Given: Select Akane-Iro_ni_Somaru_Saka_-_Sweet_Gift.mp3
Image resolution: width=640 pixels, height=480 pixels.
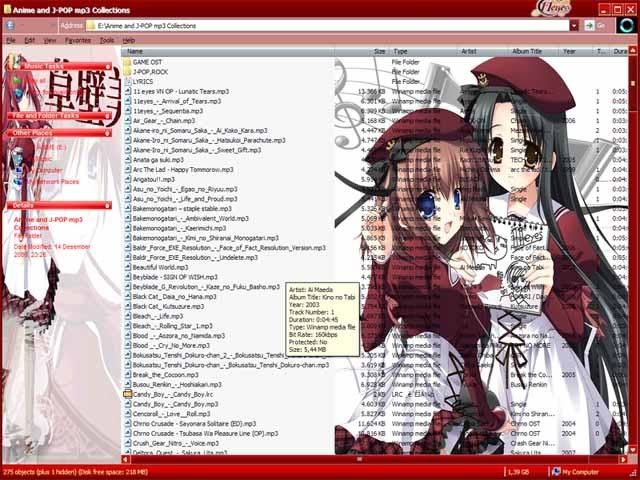Looking at the screenshot, I should [x=197, y=150].
